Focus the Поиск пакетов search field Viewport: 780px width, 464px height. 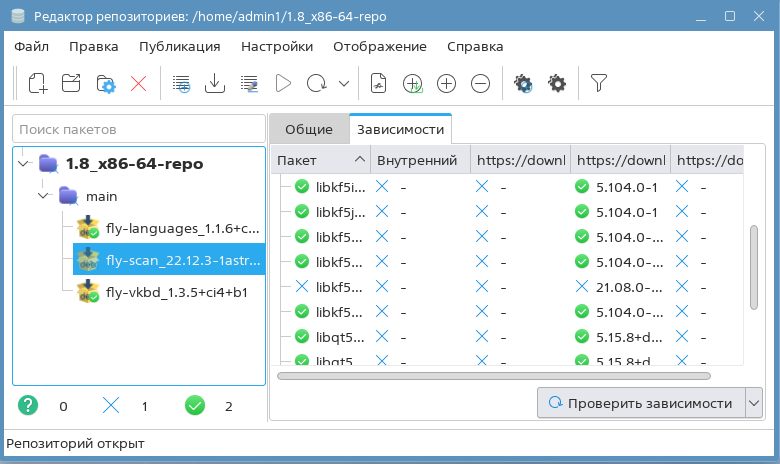pos(138,129)
